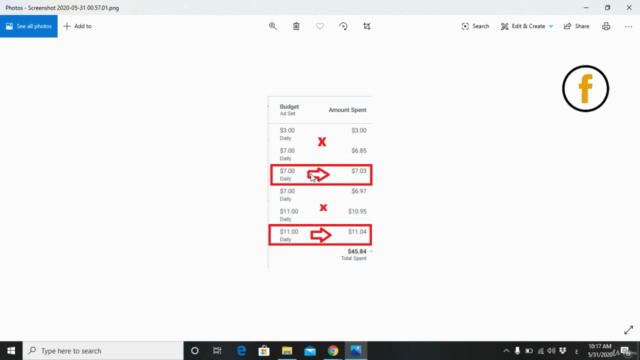Open the Windows Start menu
Viewport: 640px width, 360px height.
(11, 351)
